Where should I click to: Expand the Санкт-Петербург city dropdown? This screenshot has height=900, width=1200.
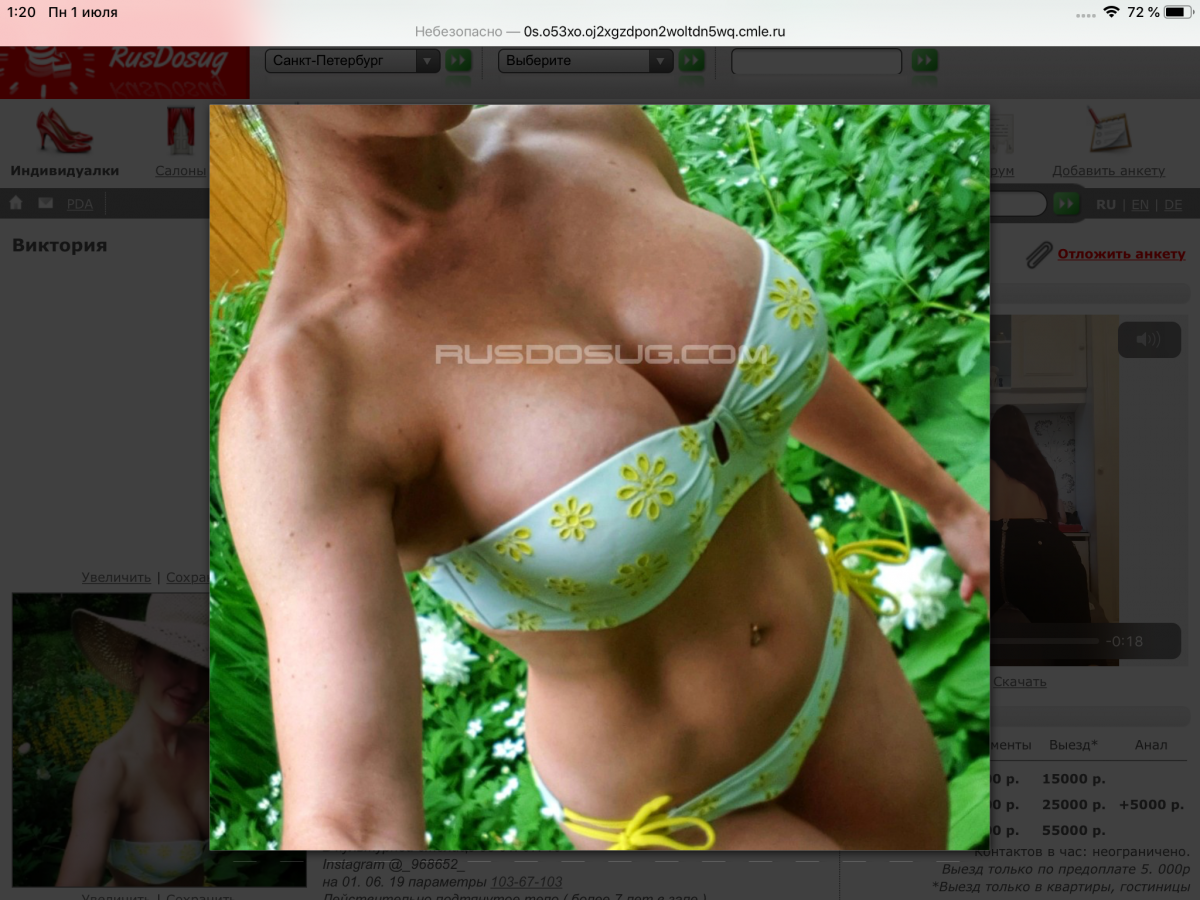click(x=352, y=60)
